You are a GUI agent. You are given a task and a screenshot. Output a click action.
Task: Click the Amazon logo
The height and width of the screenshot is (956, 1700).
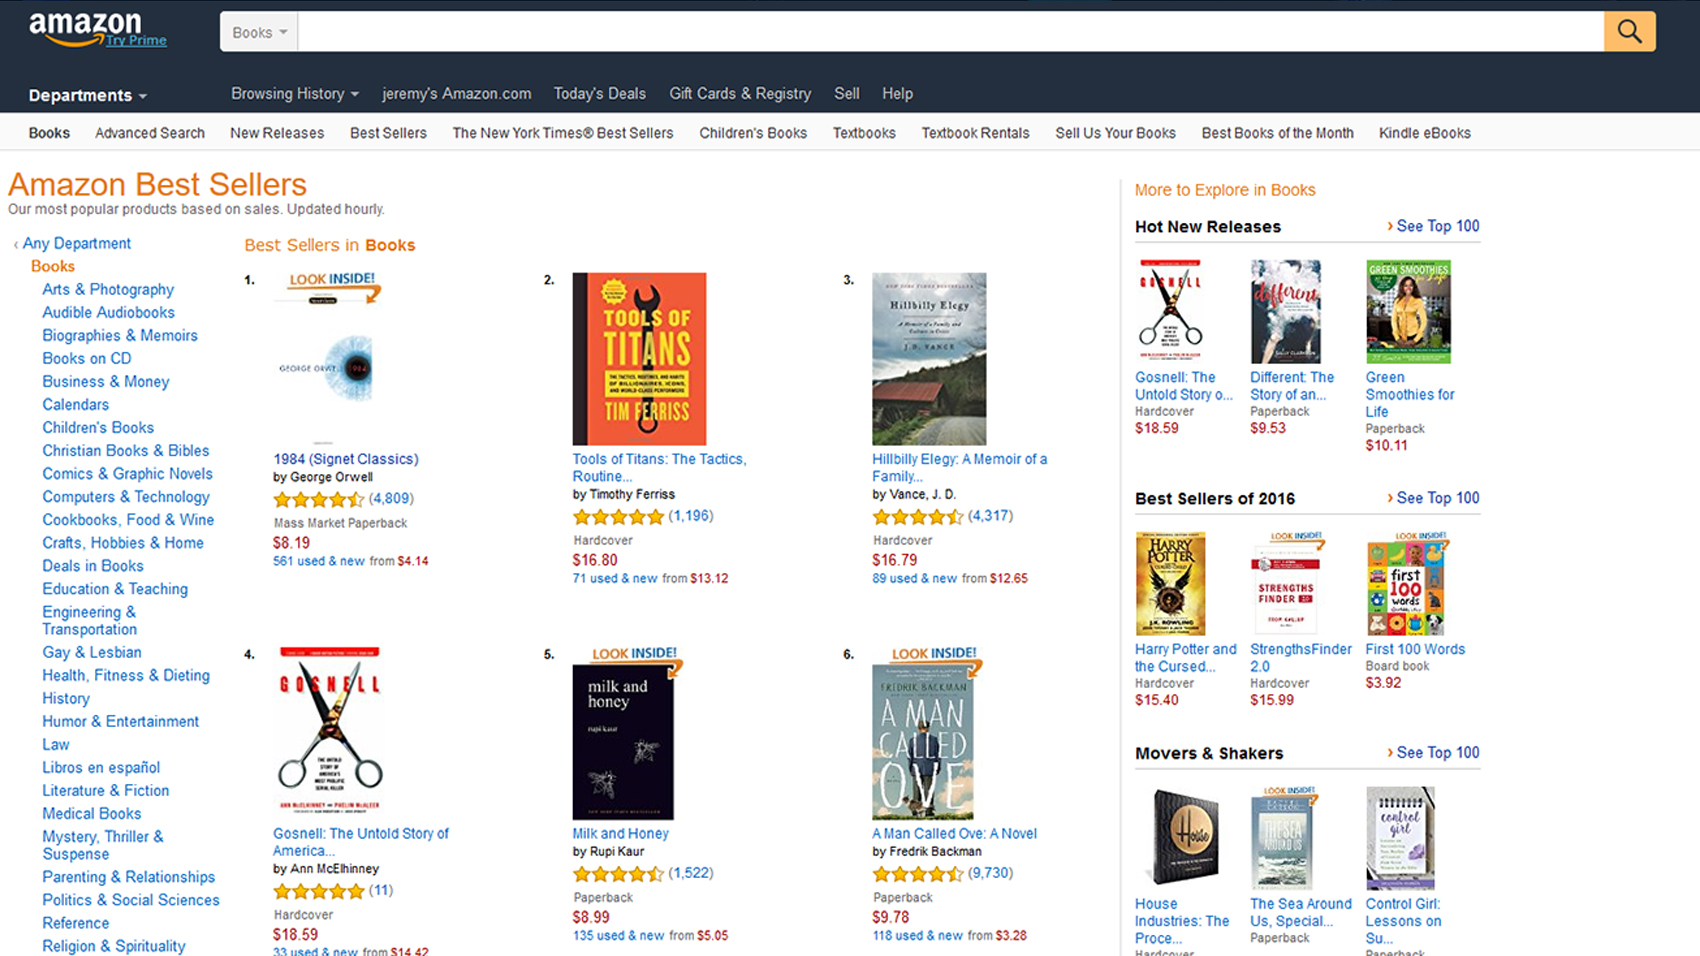[x=86, y=28]
